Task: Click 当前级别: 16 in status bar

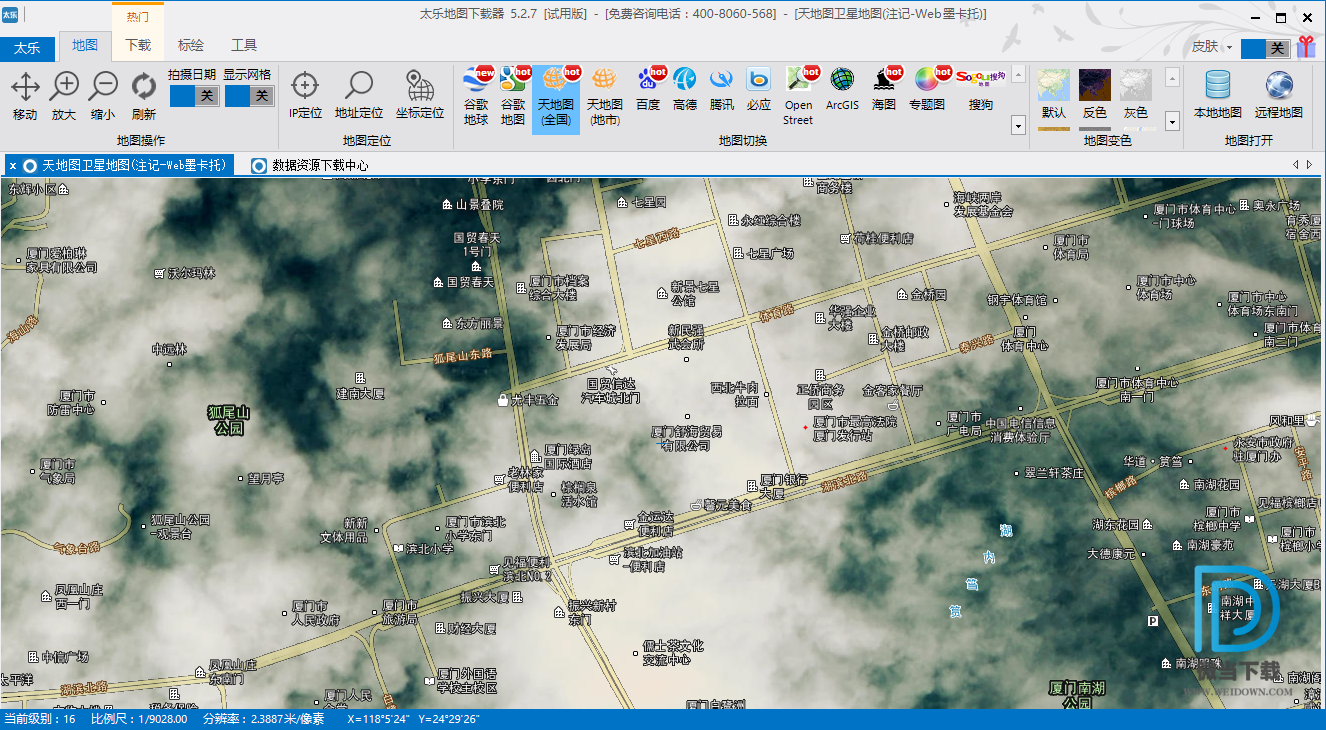Action: click(40, 719)
